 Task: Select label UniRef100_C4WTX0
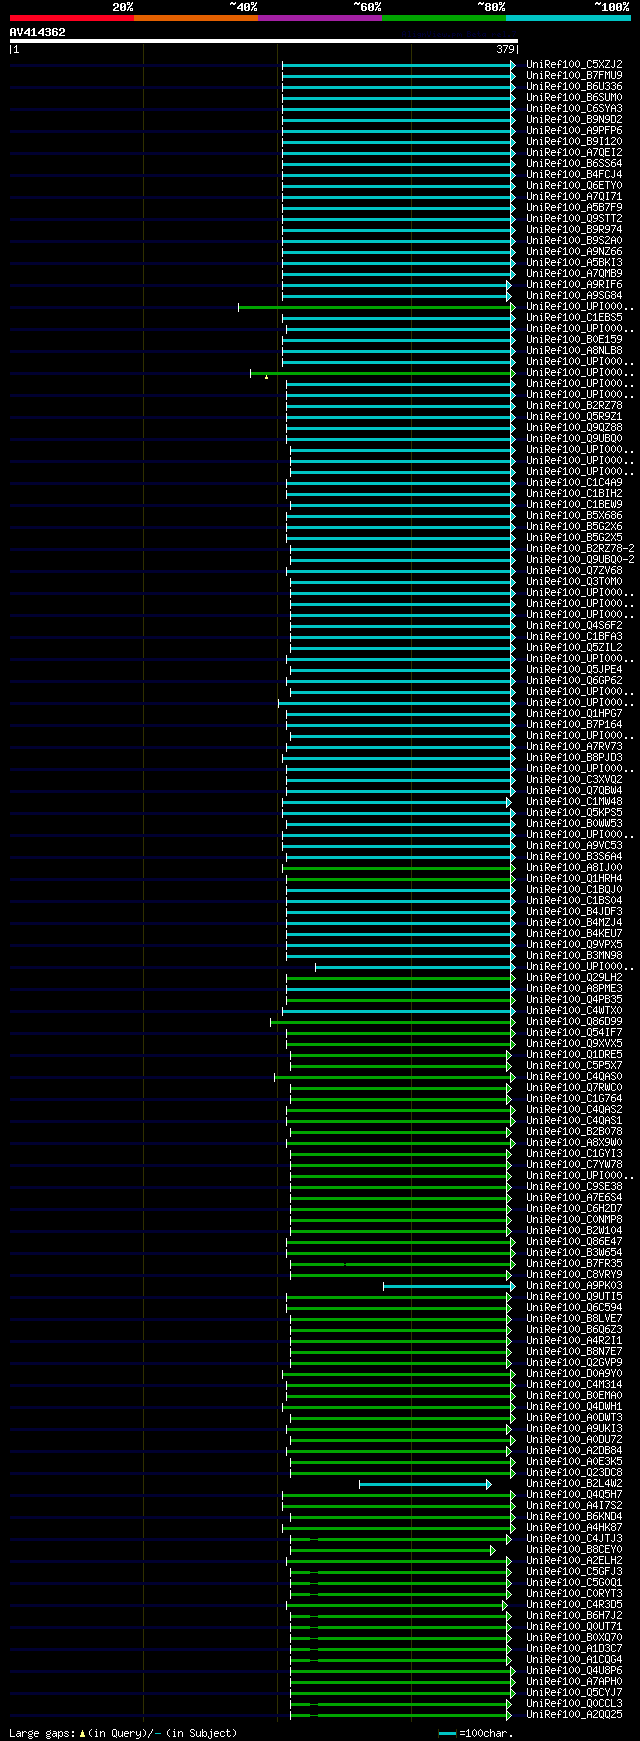pos(574,1011)
